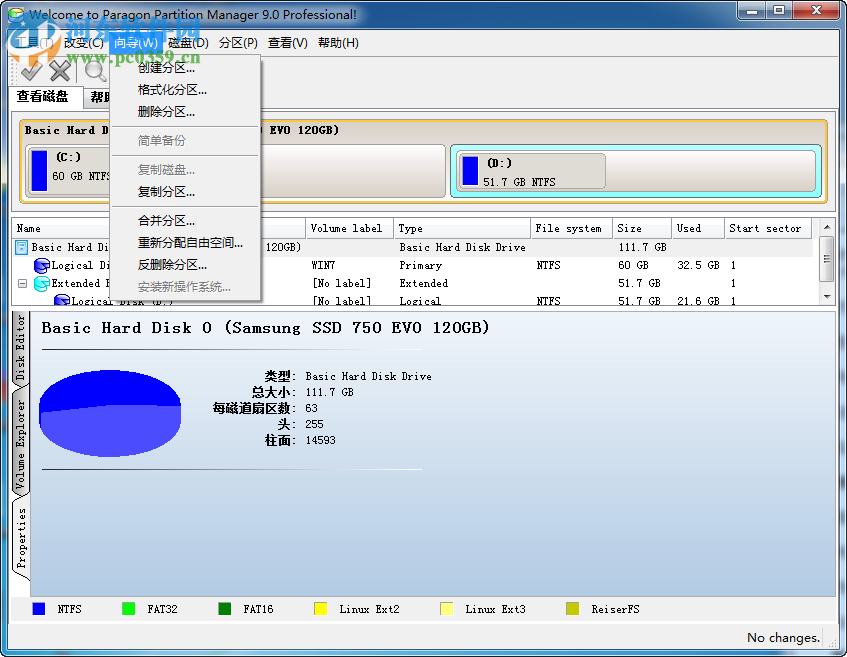Open the 分区(P) menu

(x=238, y=43)
